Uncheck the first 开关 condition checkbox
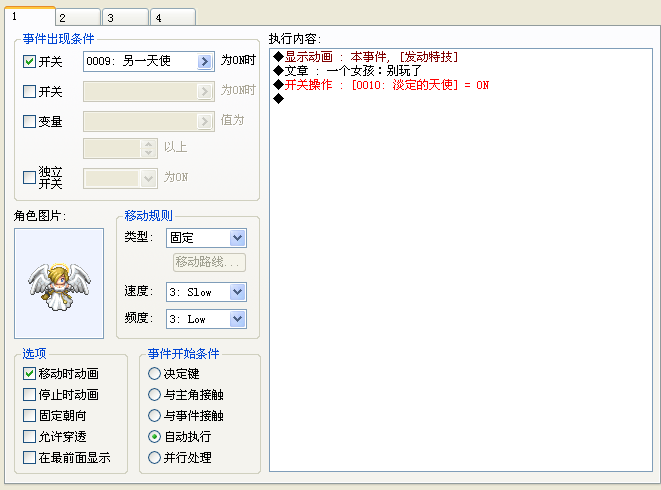 [29, 62]
